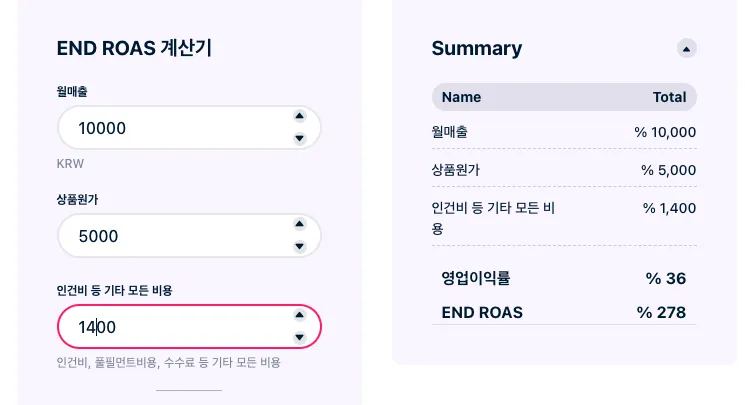This screenshot has width=745, height=405.
Task: Collapse the Summary panel
Action: [x=686, y=48]
